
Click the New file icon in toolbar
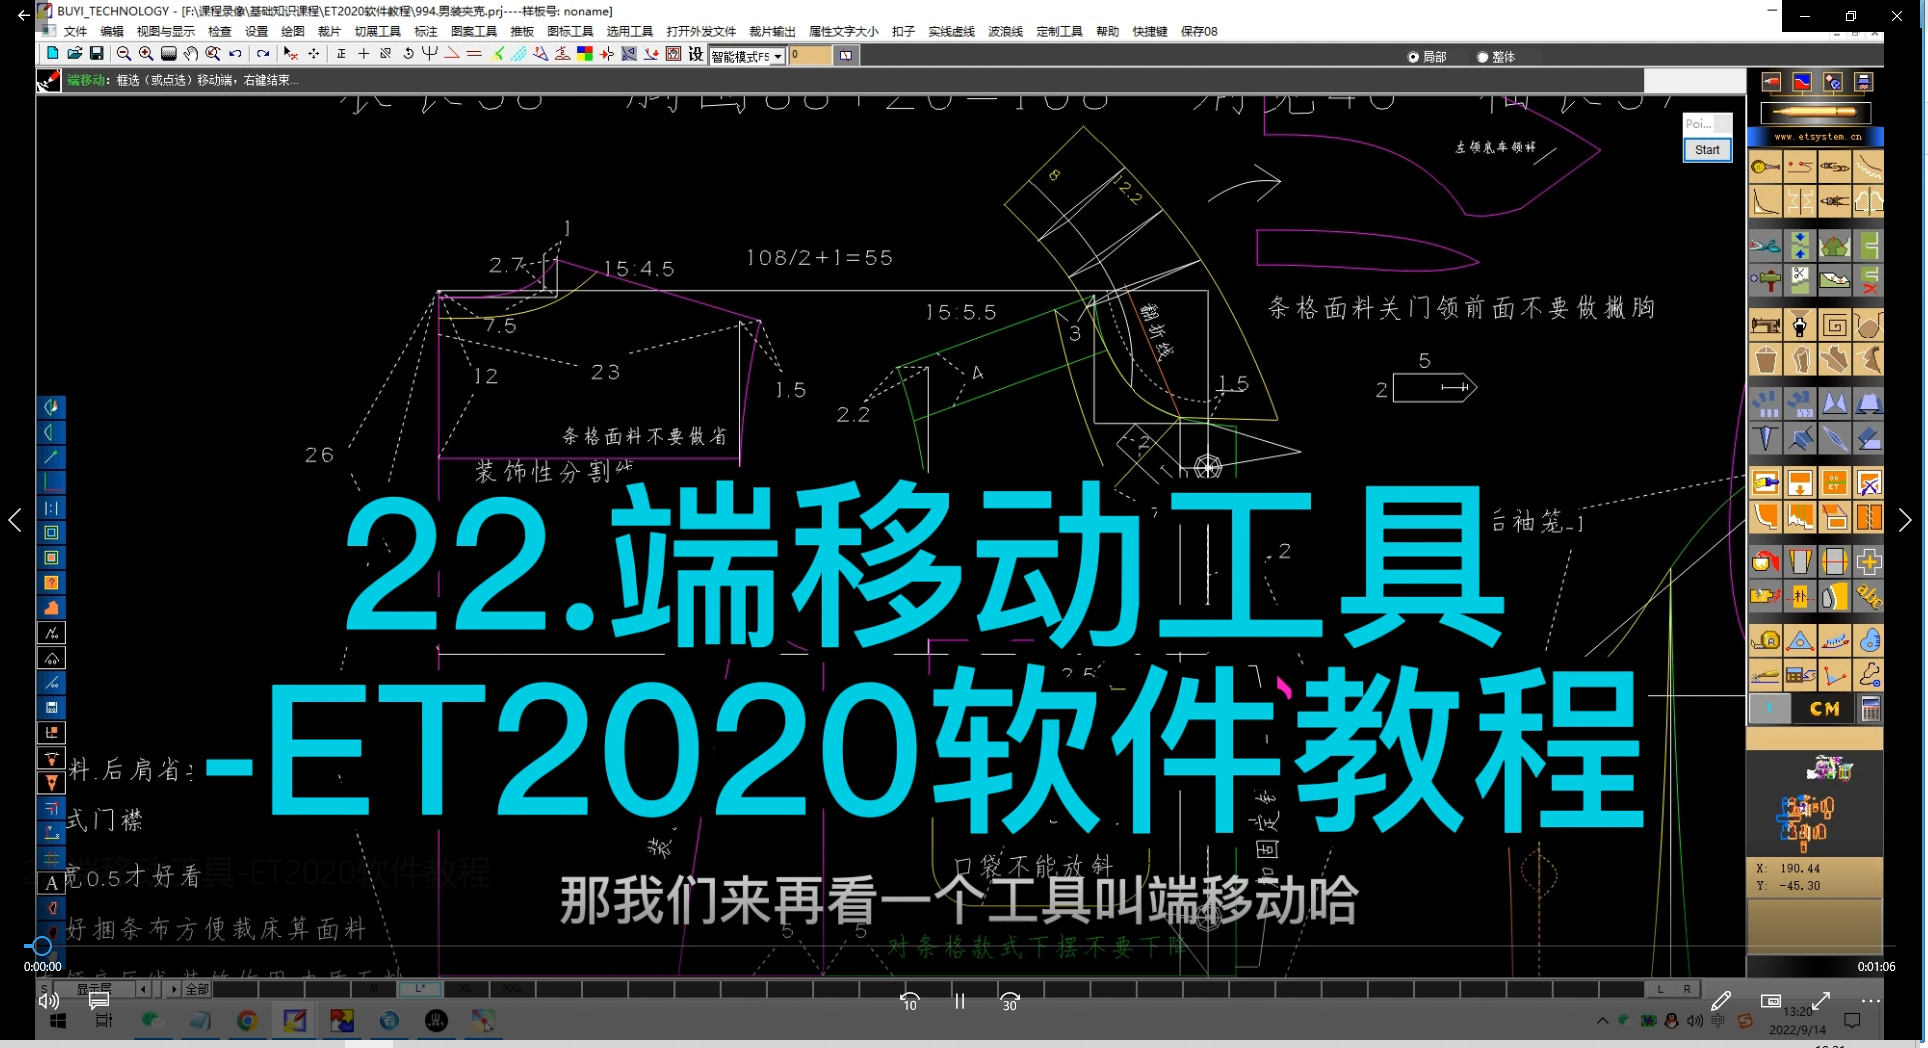coord(52,54)
